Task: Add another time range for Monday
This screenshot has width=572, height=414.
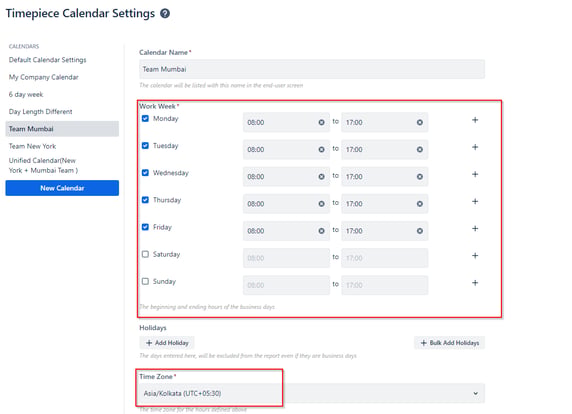Action: pos(475,120)
